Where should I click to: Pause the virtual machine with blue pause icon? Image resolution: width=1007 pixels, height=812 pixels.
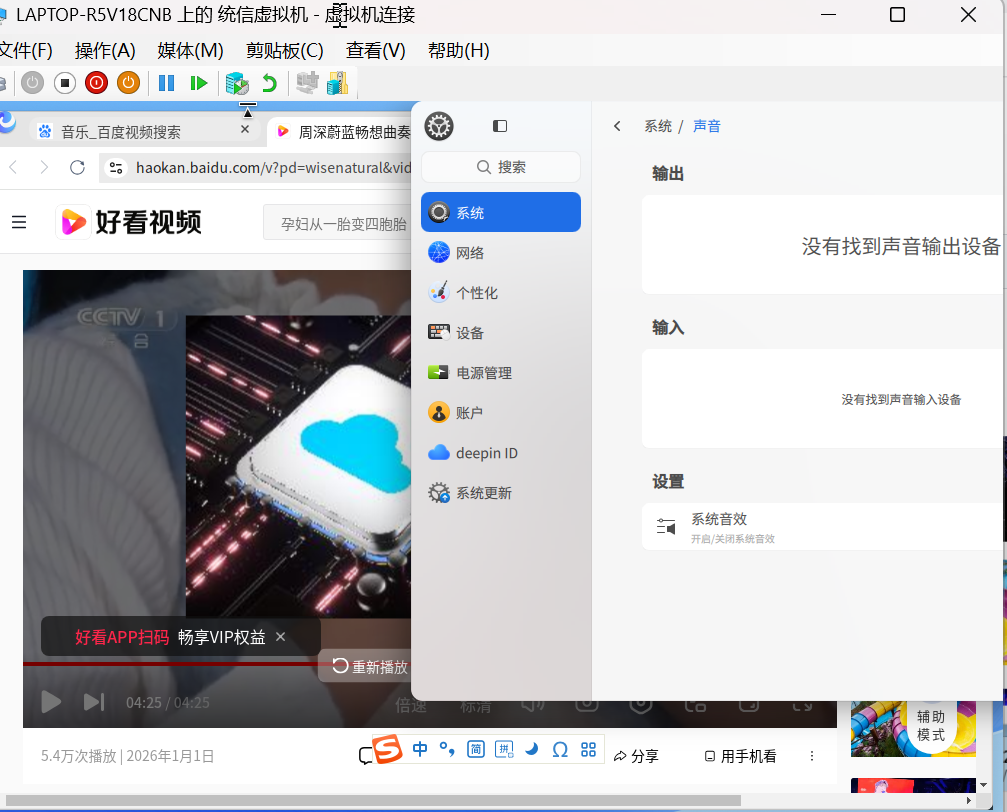pyautogui.click(x=166, y=83)
